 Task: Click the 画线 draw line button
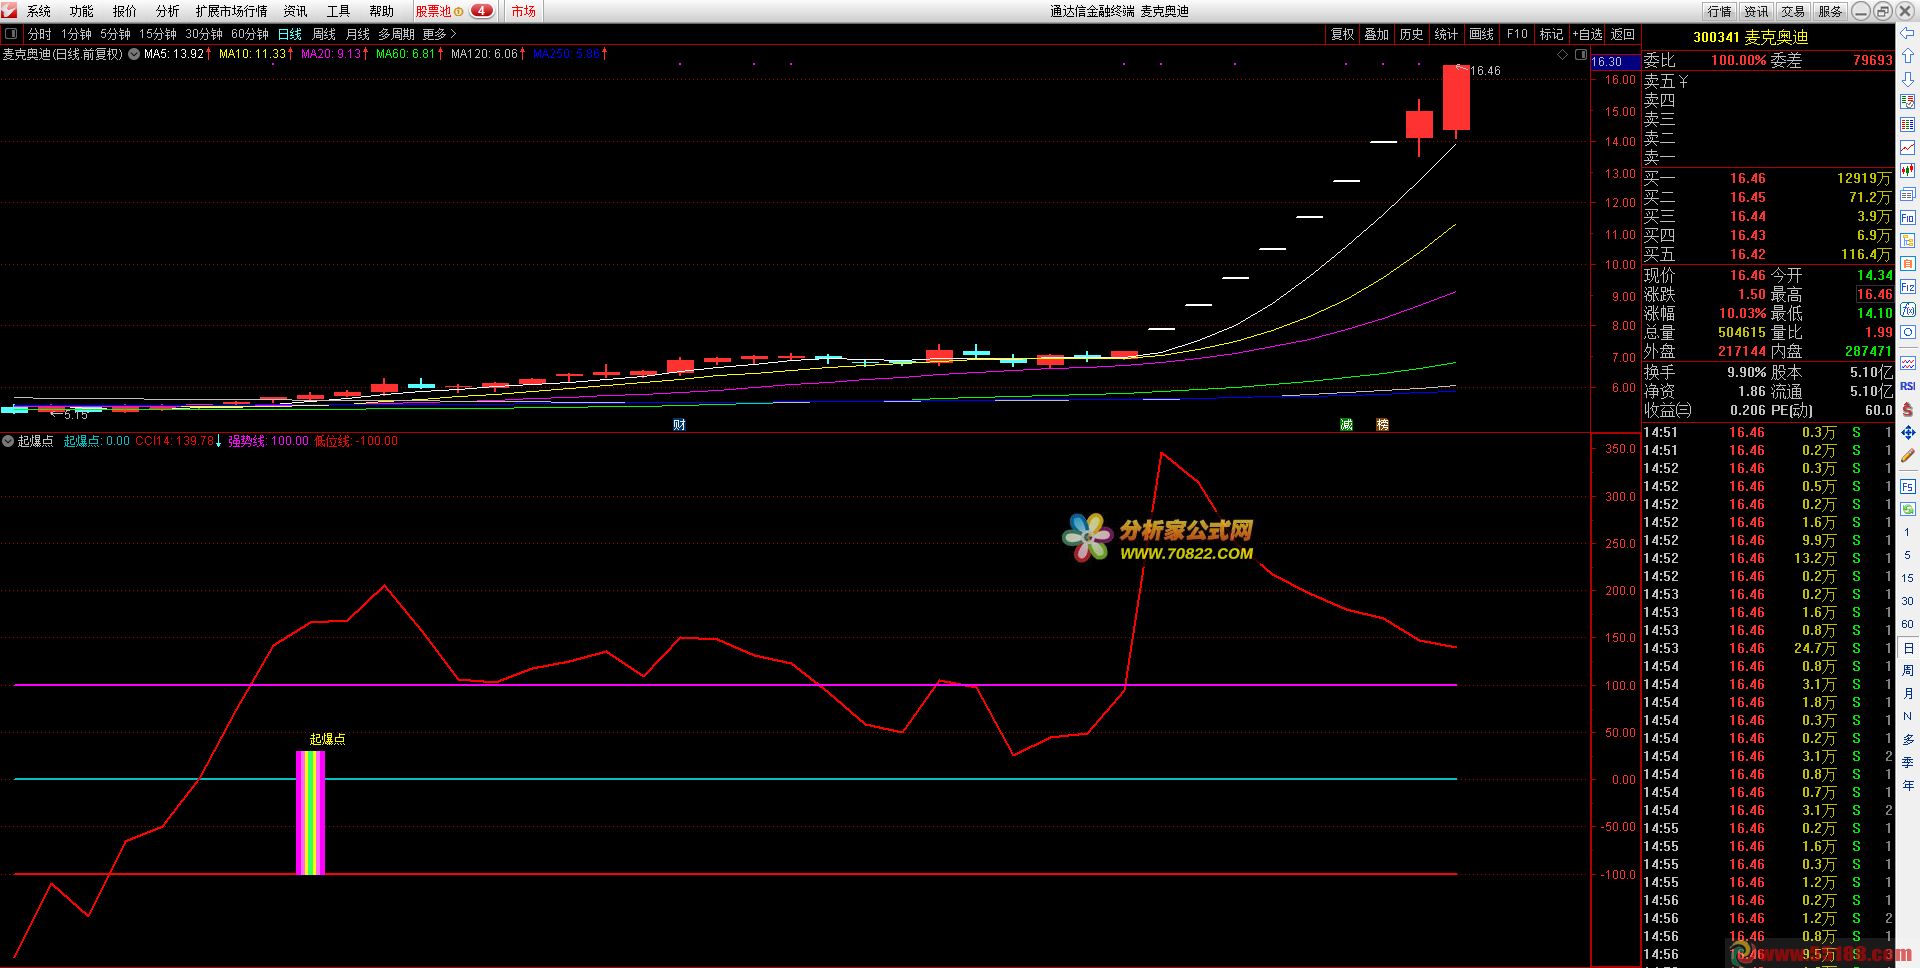tap(1482, 34)
